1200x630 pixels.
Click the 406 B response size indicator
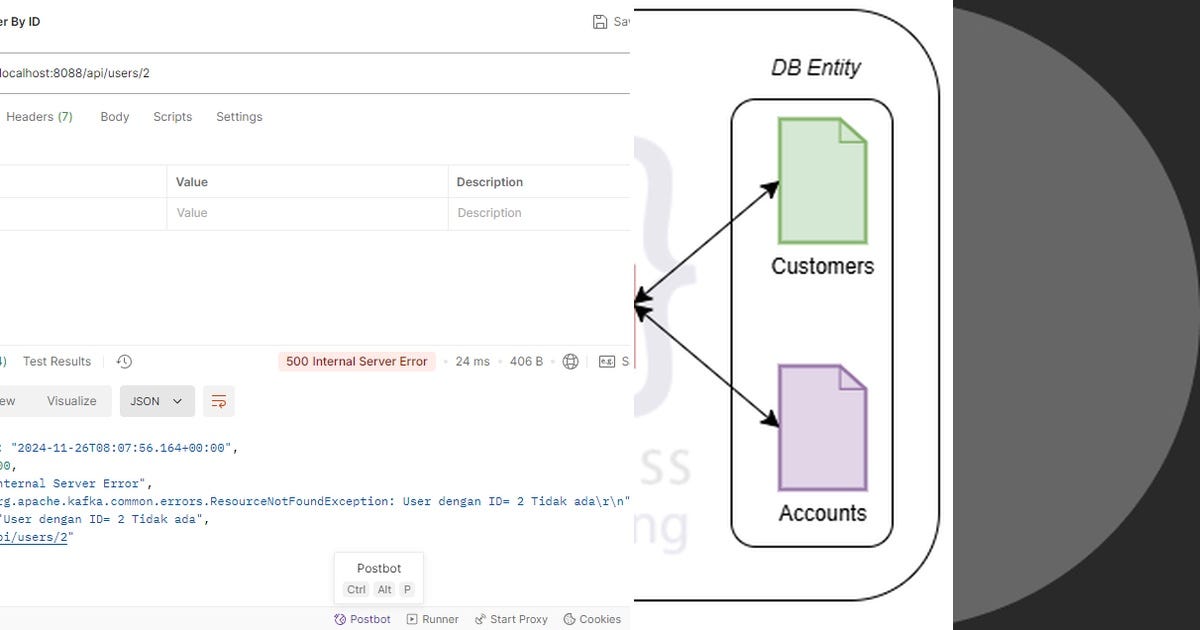525,361
